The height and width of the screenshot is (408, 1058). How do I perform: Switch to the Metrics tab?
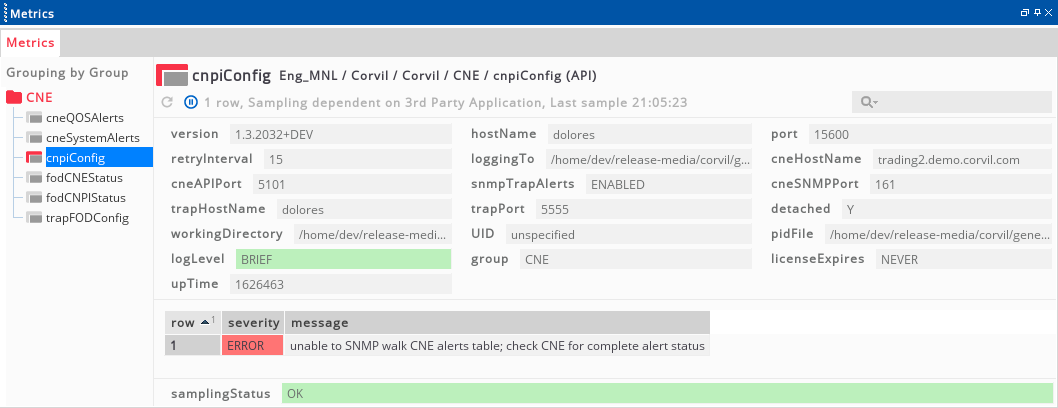(x=31, y=43)
